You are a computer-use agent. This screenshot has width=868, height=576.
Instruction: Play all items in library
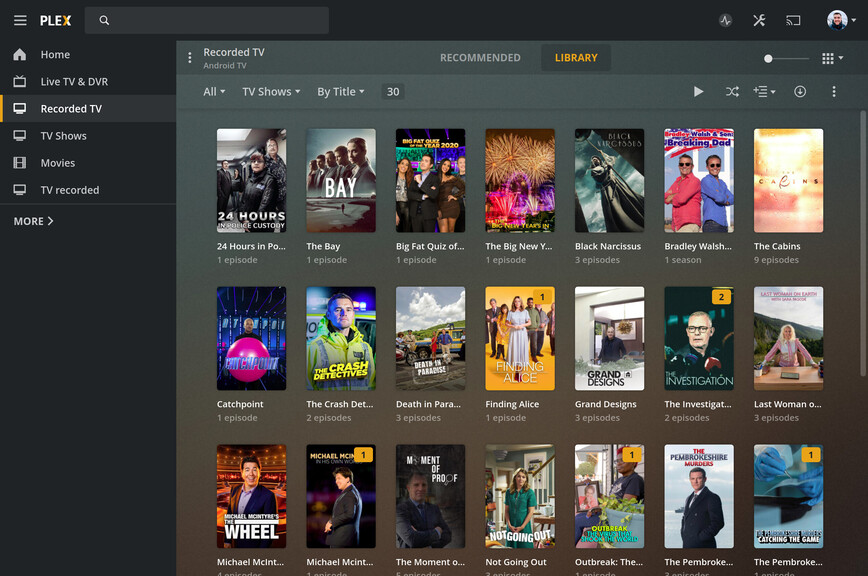click(x=699, y=92)
